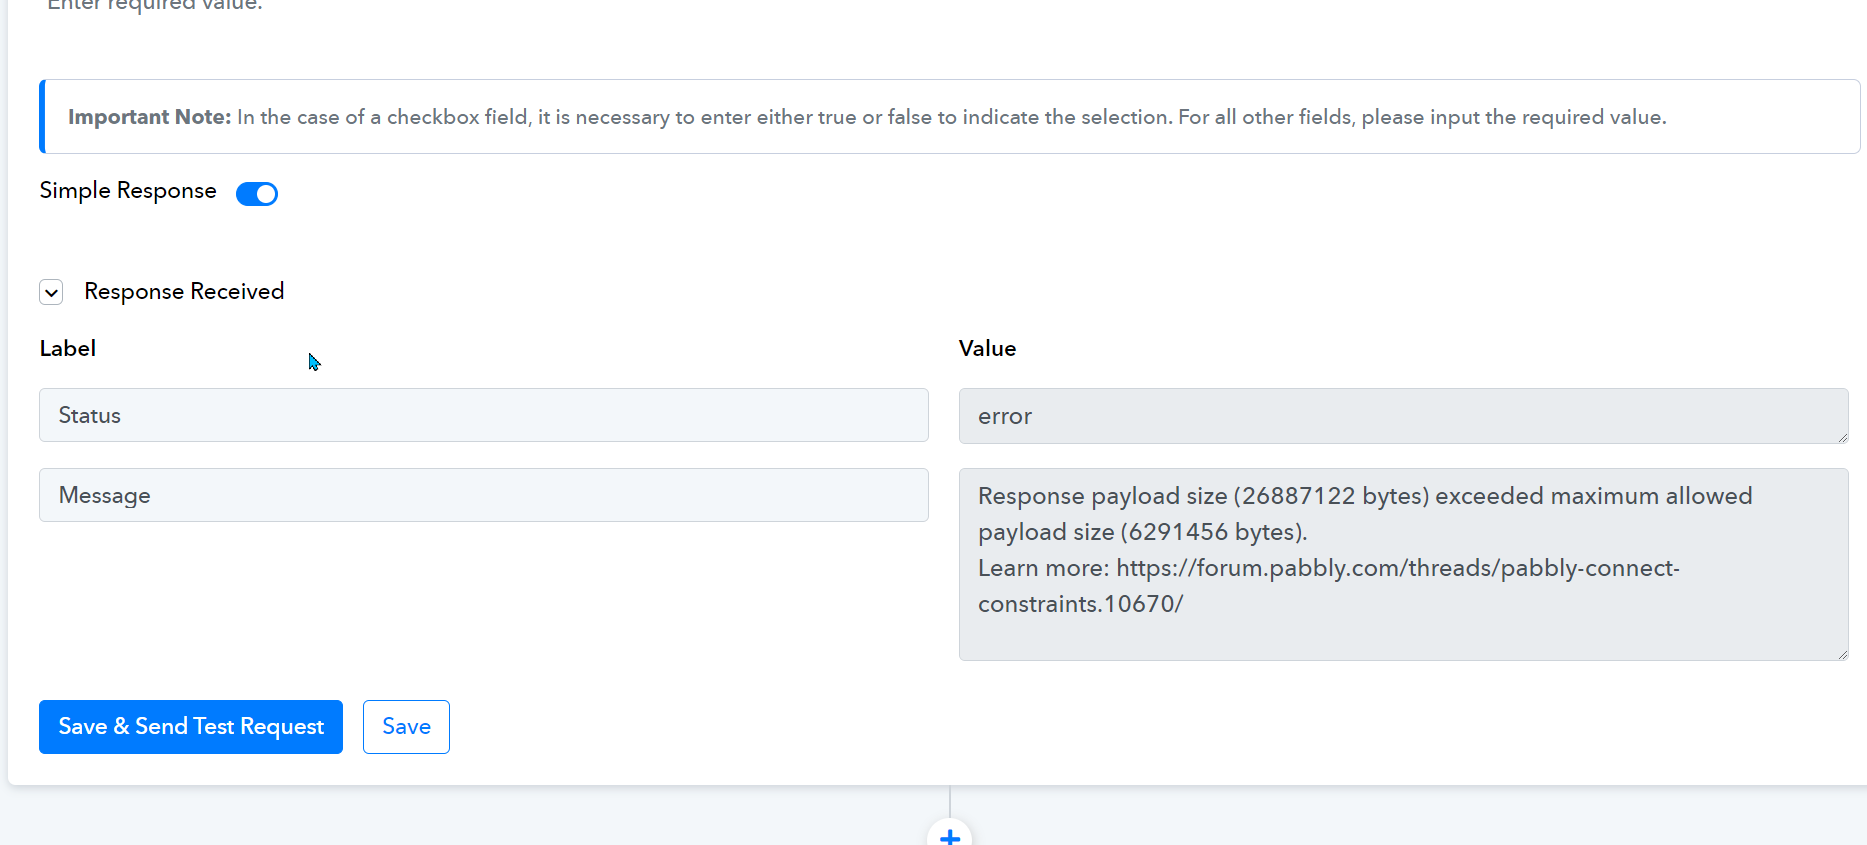Add a new step with plus icon
Screen dimensions: 1867x845
(x=950, y=834)
